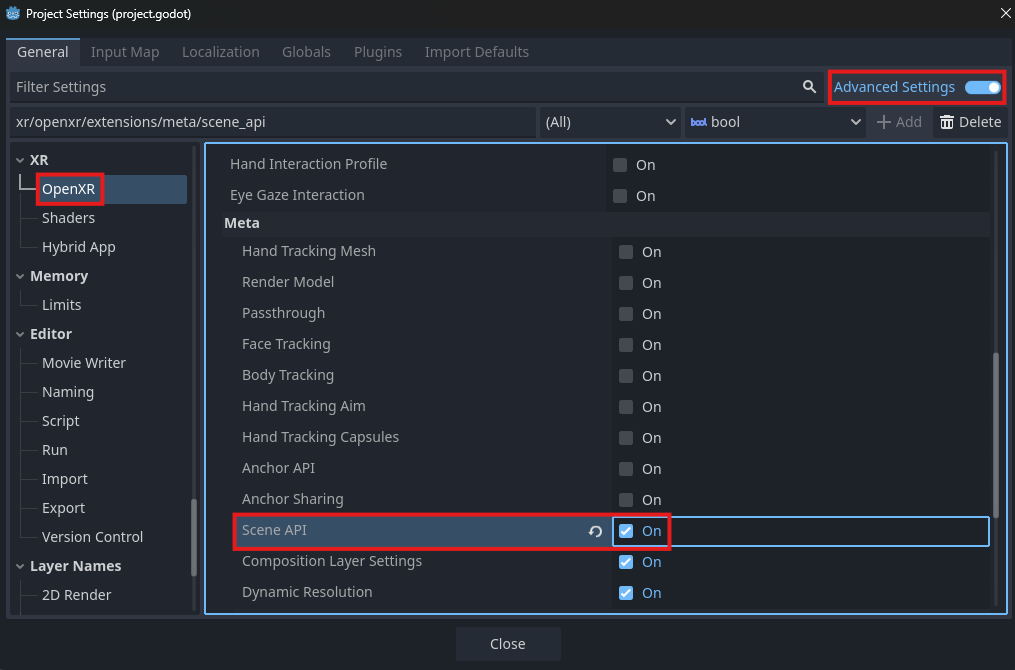This screenshot has height=670, width=1015.
Task: Click the Dynamic Resolution property label
Action: coord(307,592)
